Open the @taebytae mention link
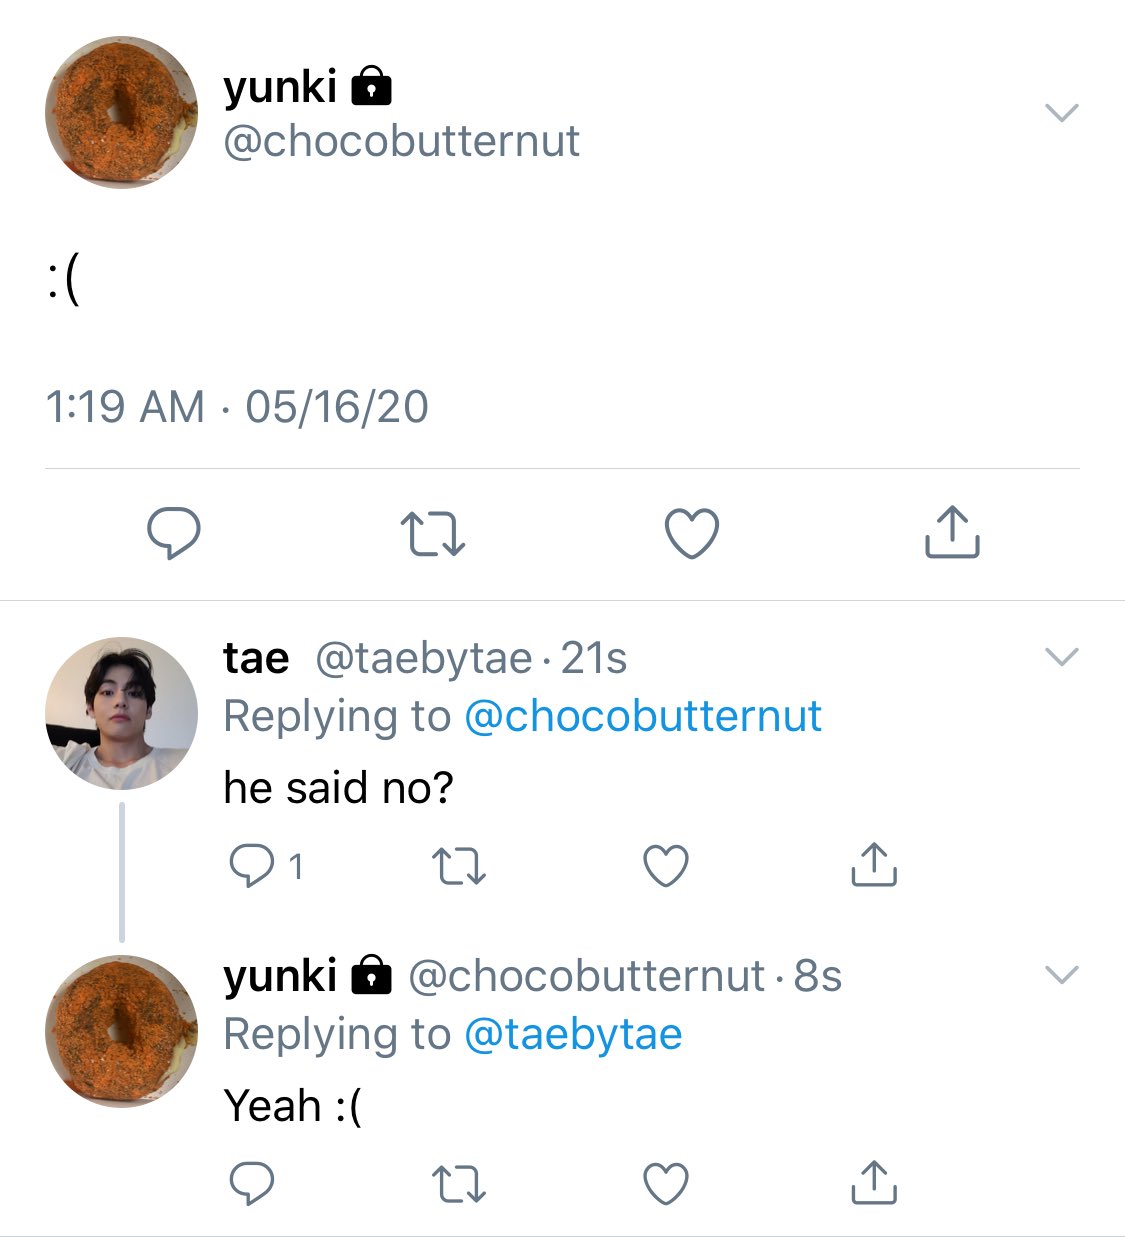This screenshot has height=1237, width=1125. (x=573, y=1034)
